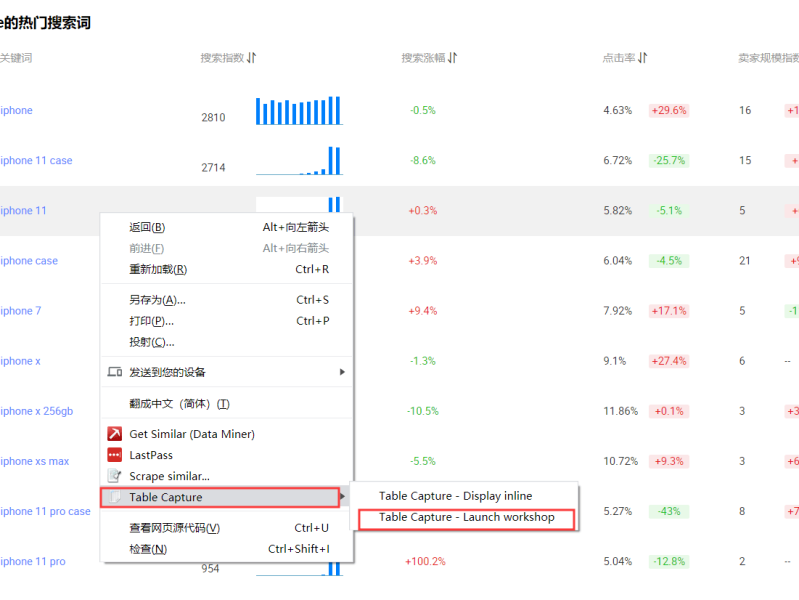Click the +0.1% badge in iphone x 256gb row

(669, 411)
